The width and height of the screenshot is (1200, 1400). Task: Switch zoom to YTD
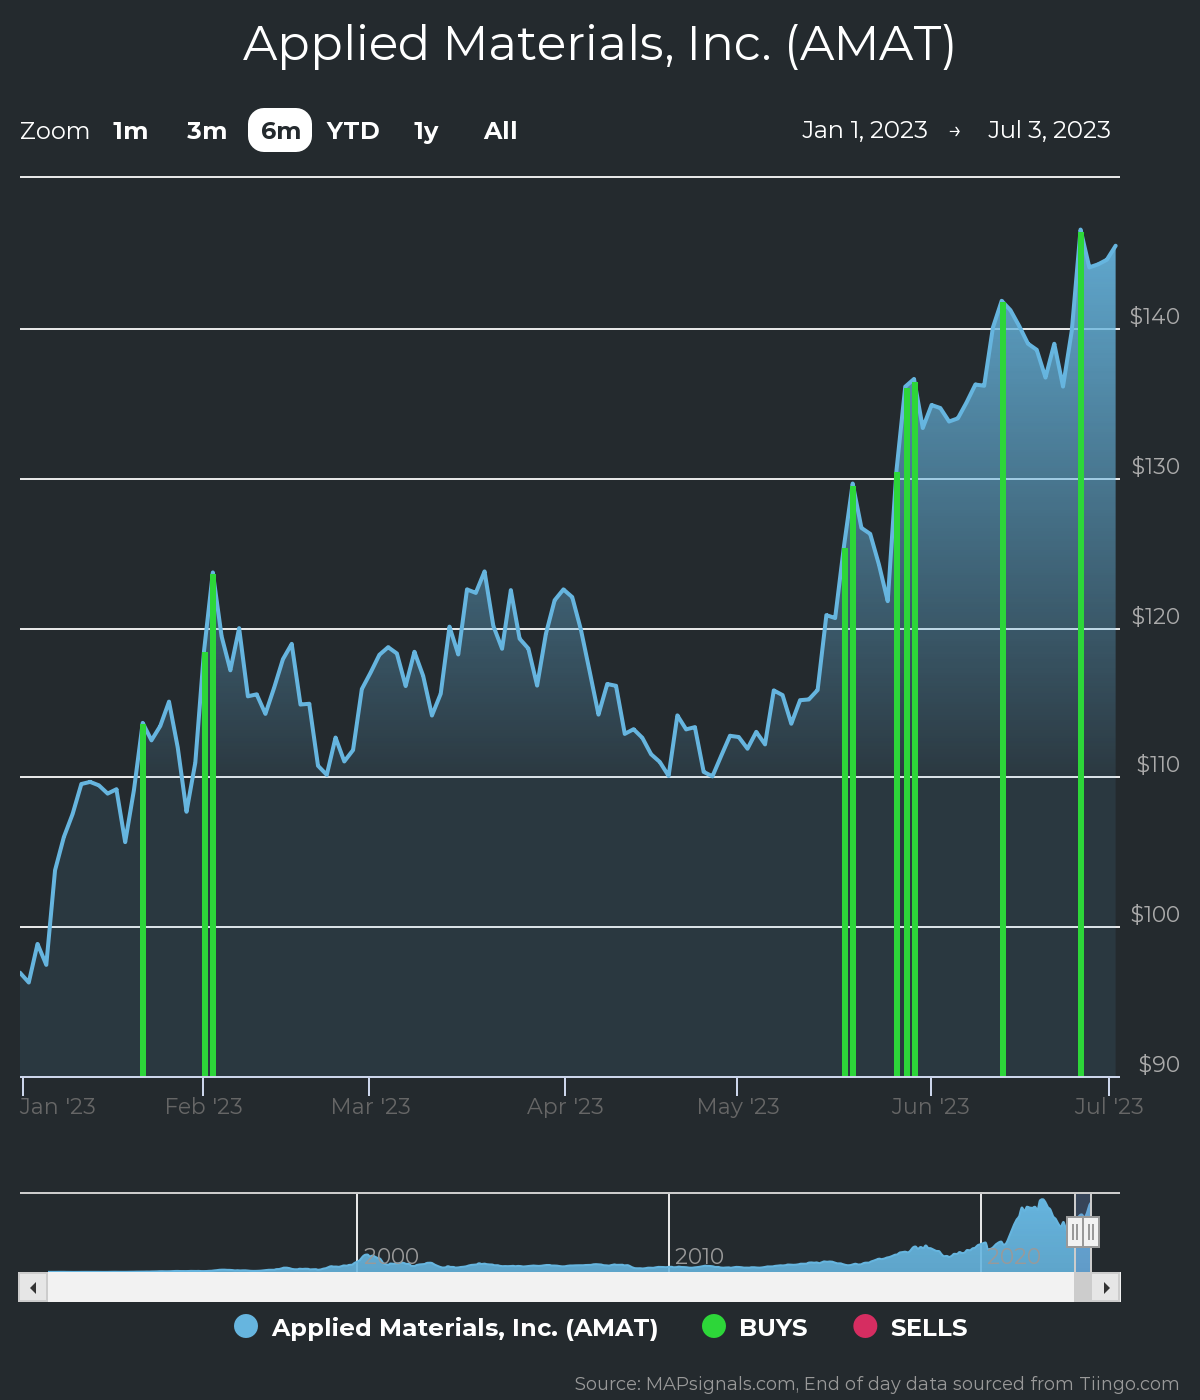click(353, 131)
